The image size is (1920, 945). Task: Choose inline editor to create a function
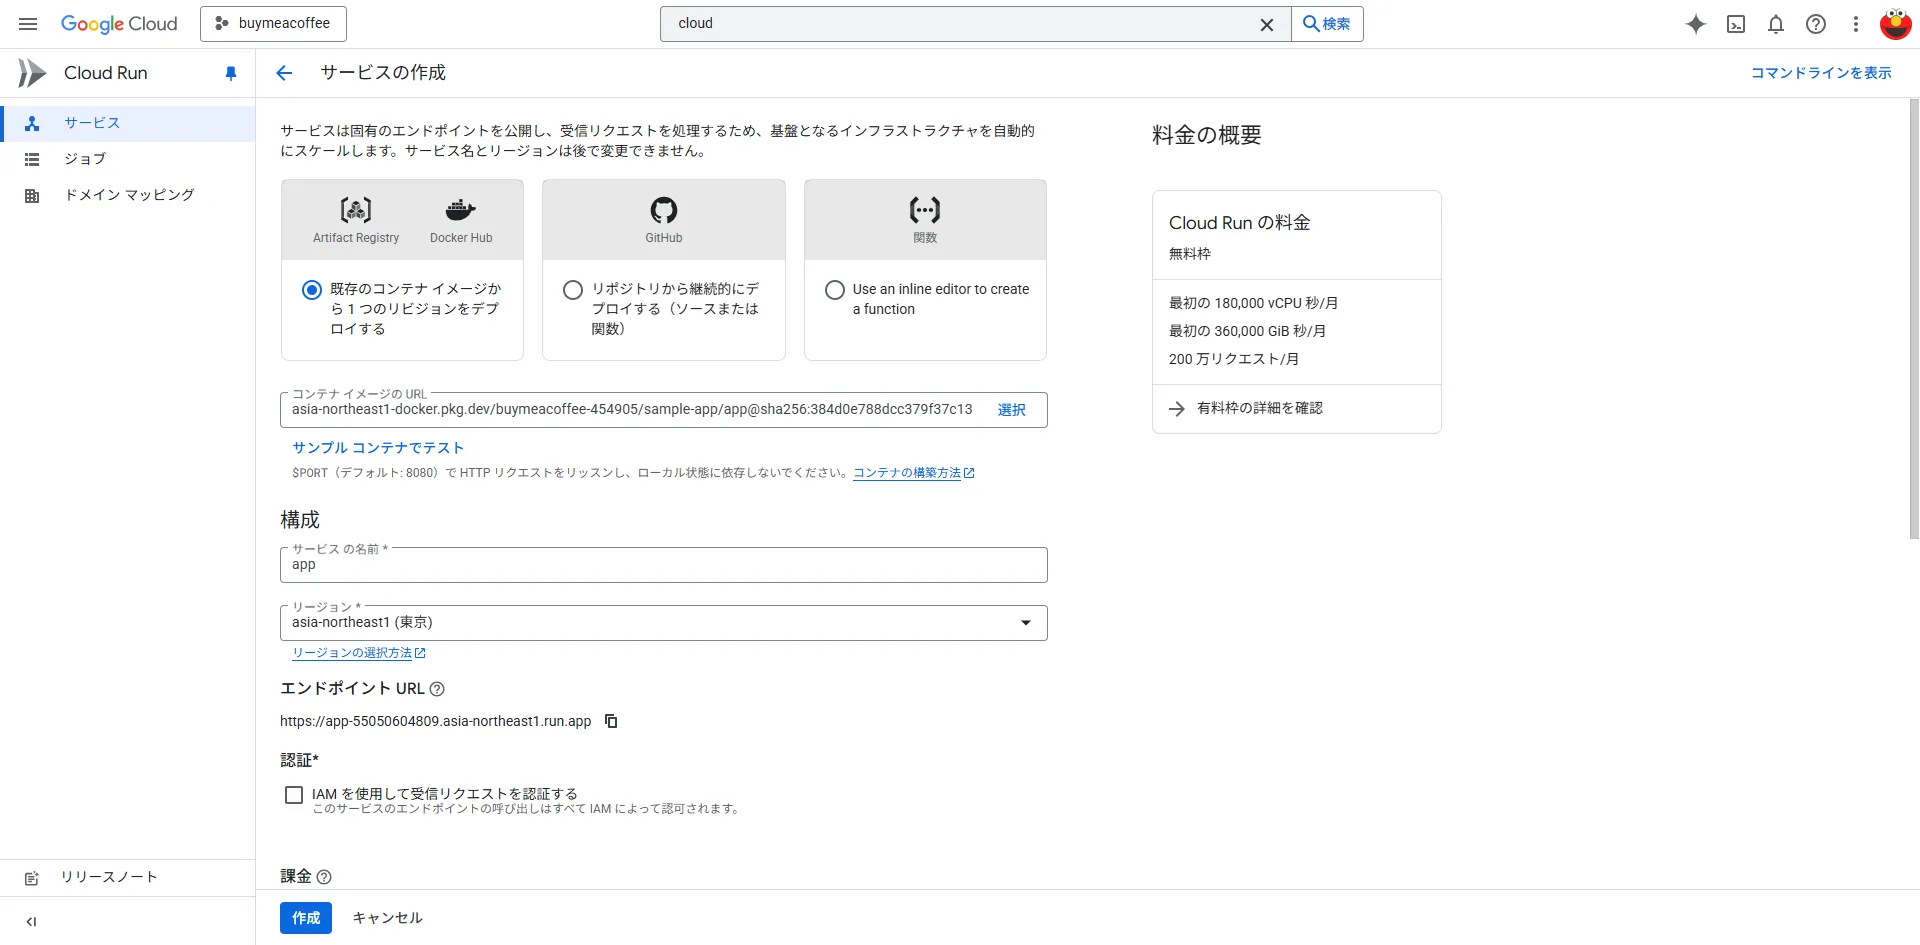pyautogui.click(x=835, y=290)
